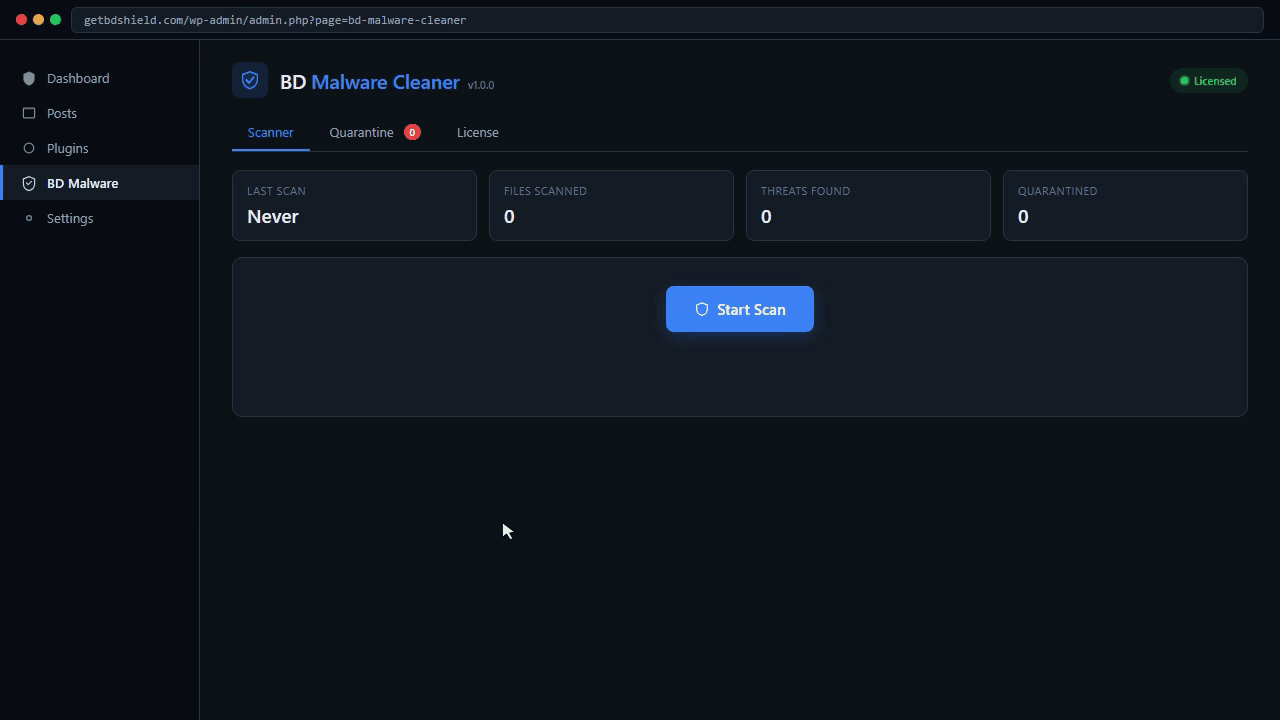Click the Settings dot icon in sidebar
1280x720 pixels.
29,218
